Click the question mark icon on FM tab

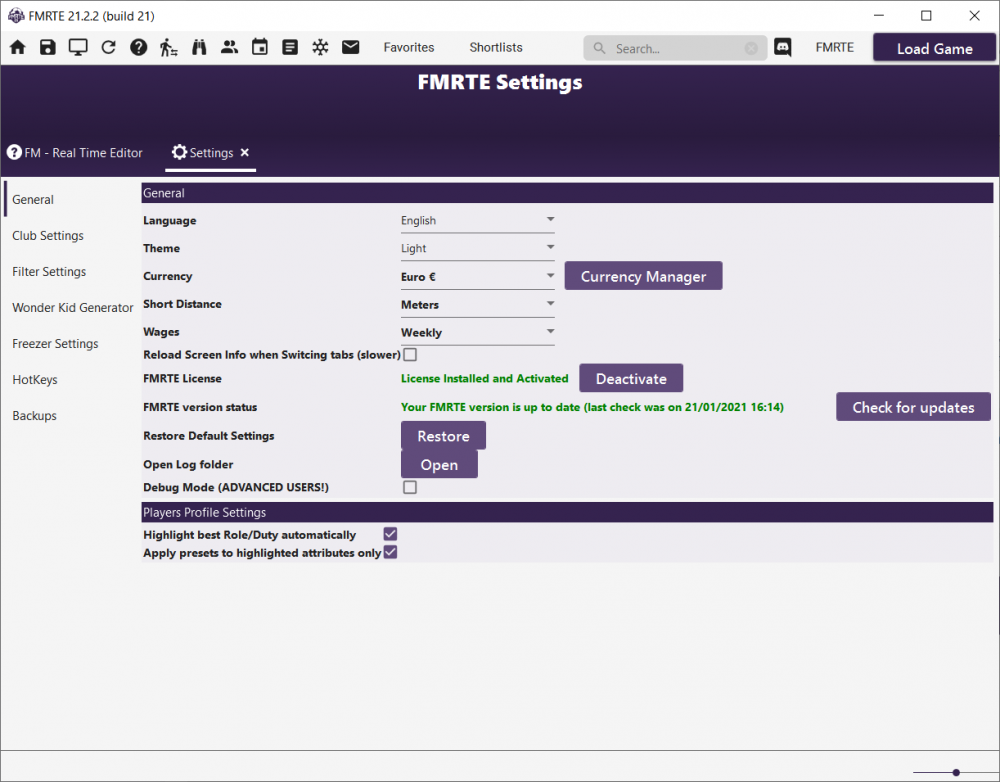(14, 152)
